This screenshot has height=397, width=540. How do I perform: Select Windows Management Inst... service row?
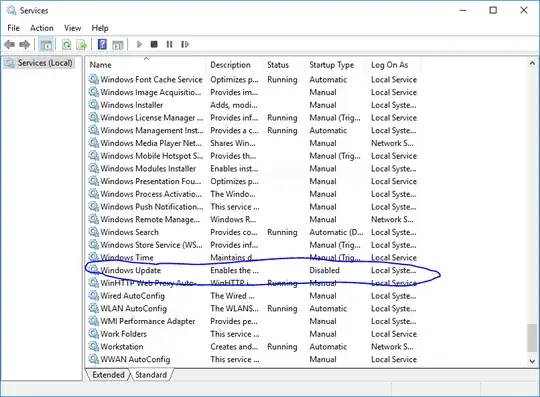tap(253, 130)
